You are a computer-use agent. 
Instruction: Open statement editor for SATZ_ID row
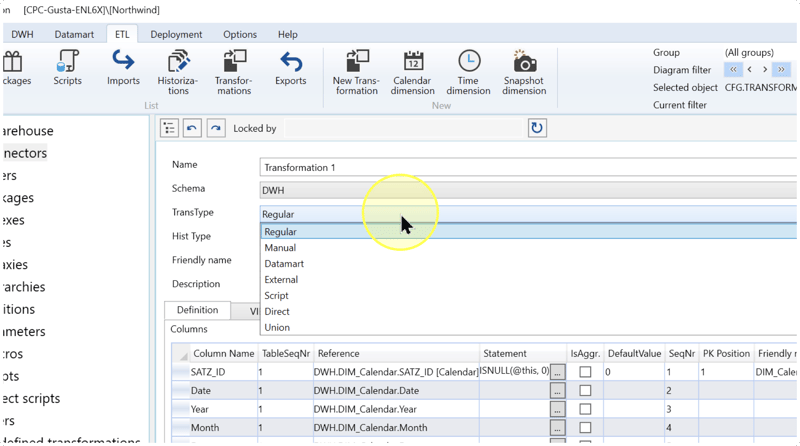coord(557,373)
